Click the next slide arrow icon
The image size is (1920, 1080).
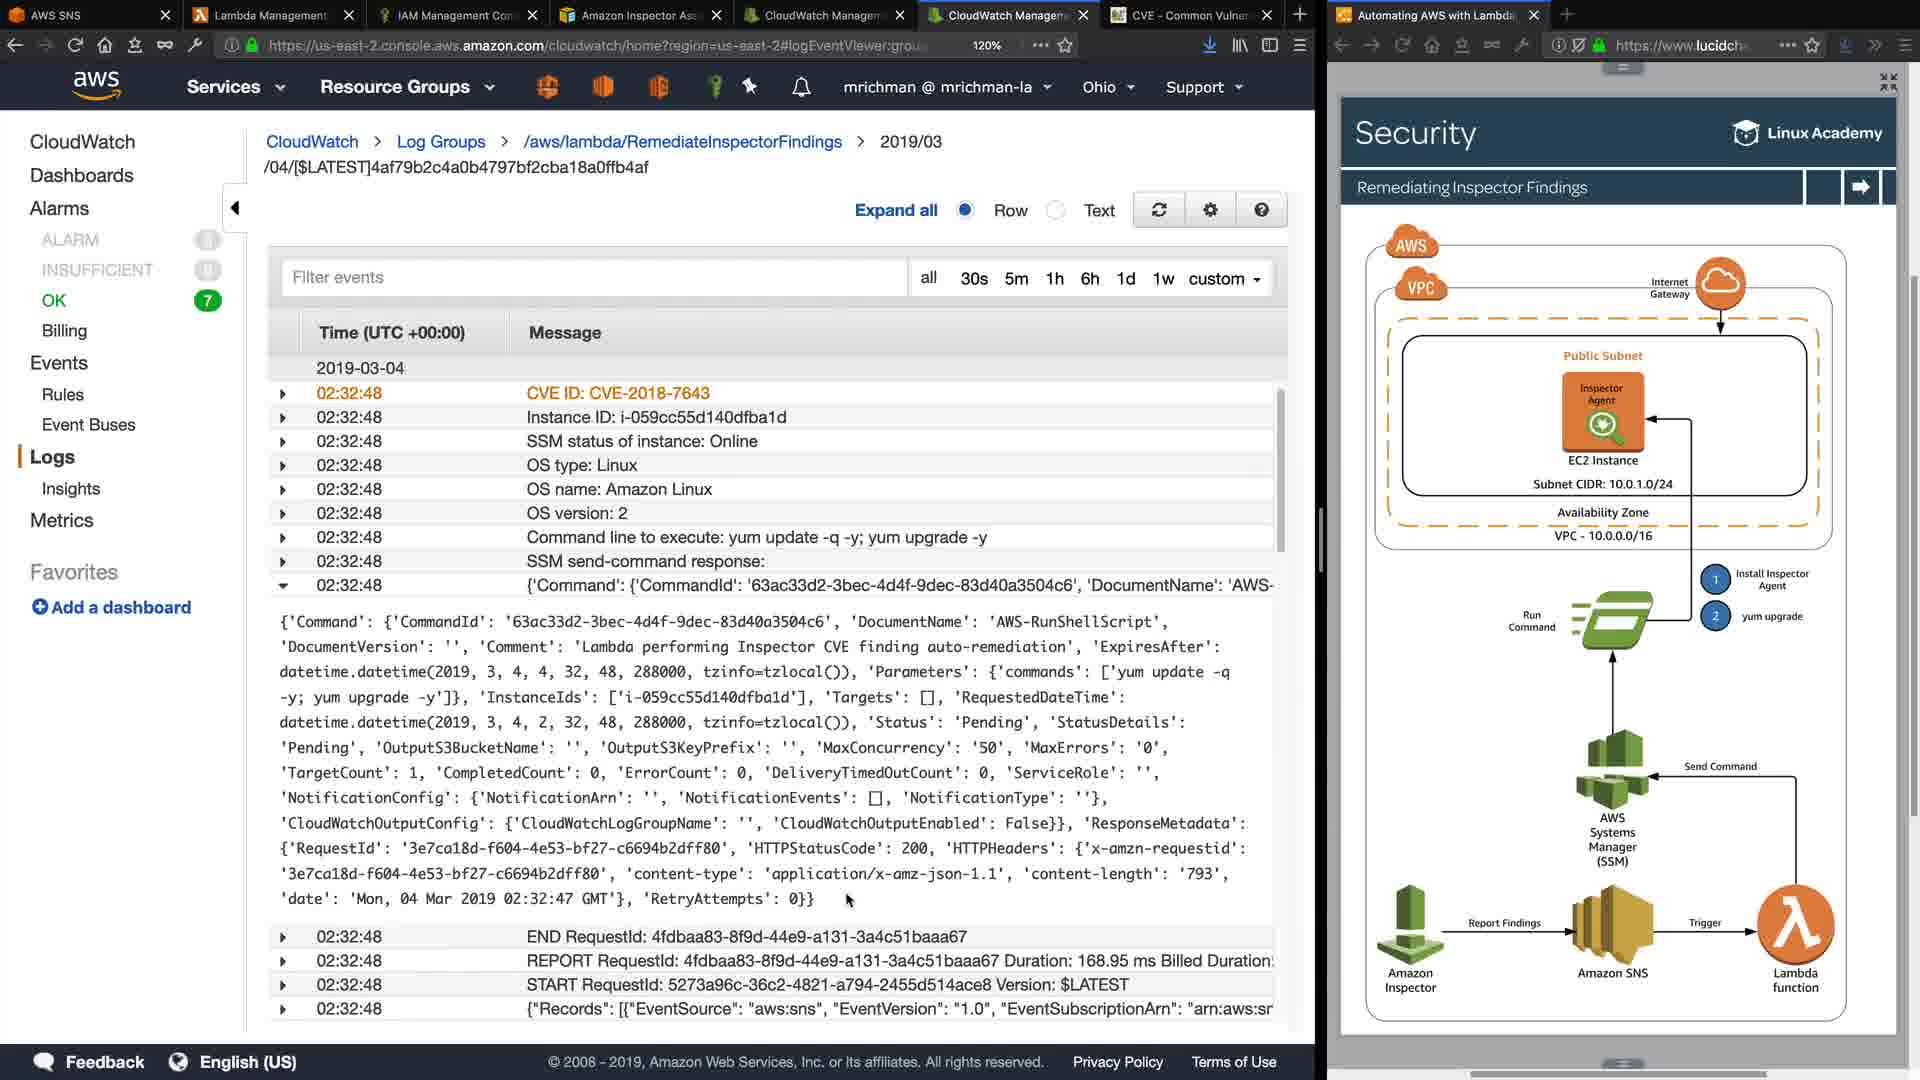coord(1860,187)
